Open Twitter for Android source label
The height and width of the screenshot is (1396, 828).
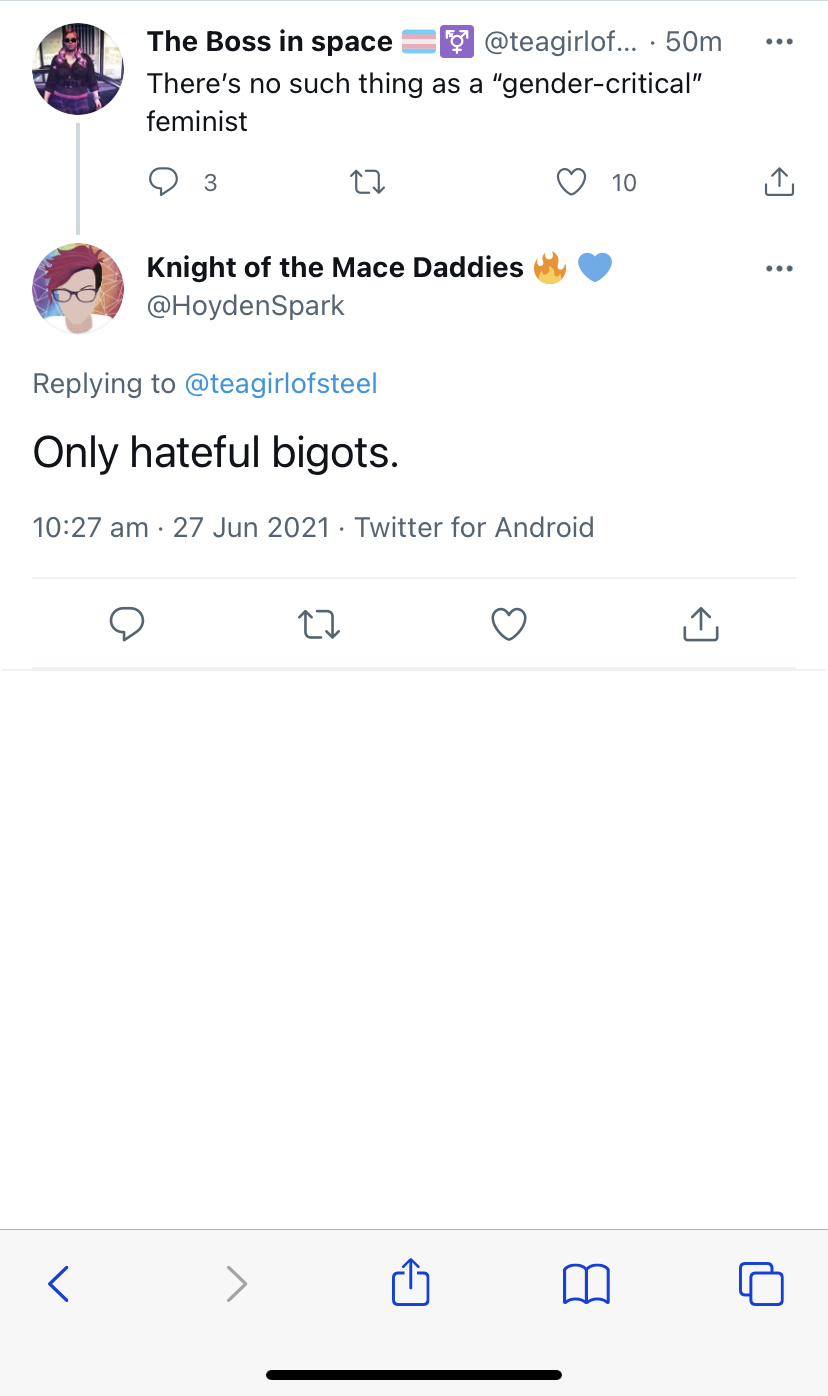(x=474, y=527)
